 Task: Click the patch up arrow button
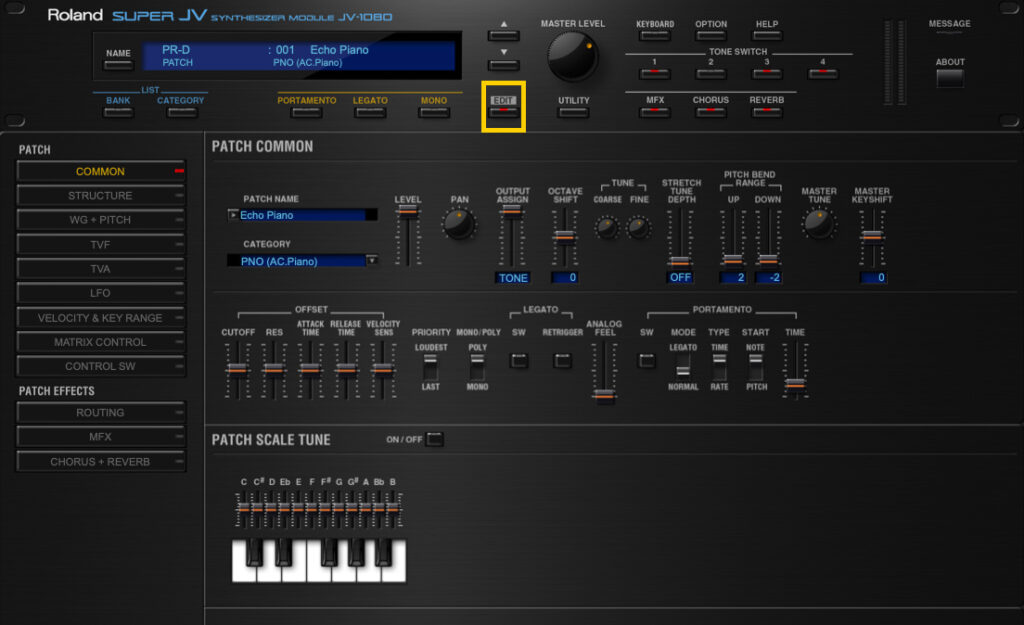pos(504,35)
